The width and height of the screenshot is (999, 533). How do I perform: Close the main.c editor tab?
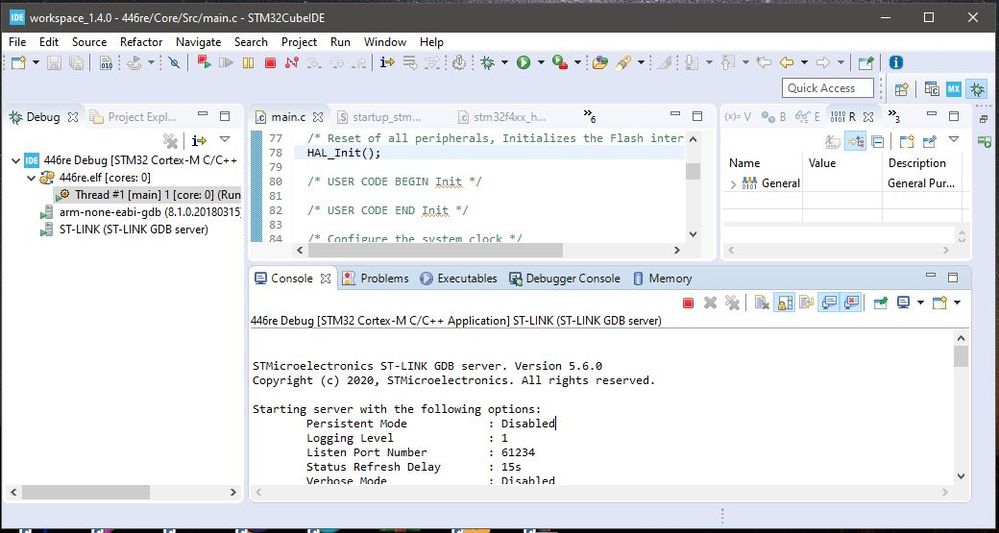click(318, 117)
